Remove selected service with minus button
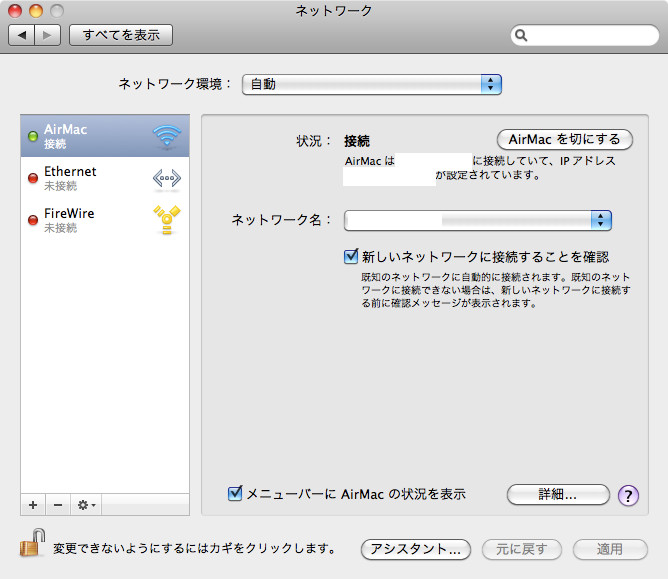Screen dimensions: 668x579 (57, 505)
